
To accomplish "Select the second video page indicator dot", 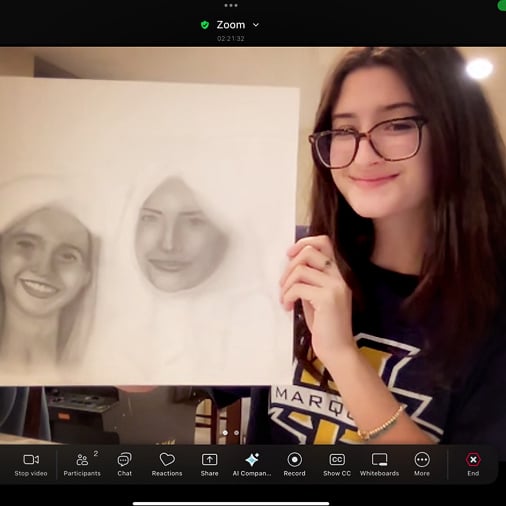I will click(236, 433).
